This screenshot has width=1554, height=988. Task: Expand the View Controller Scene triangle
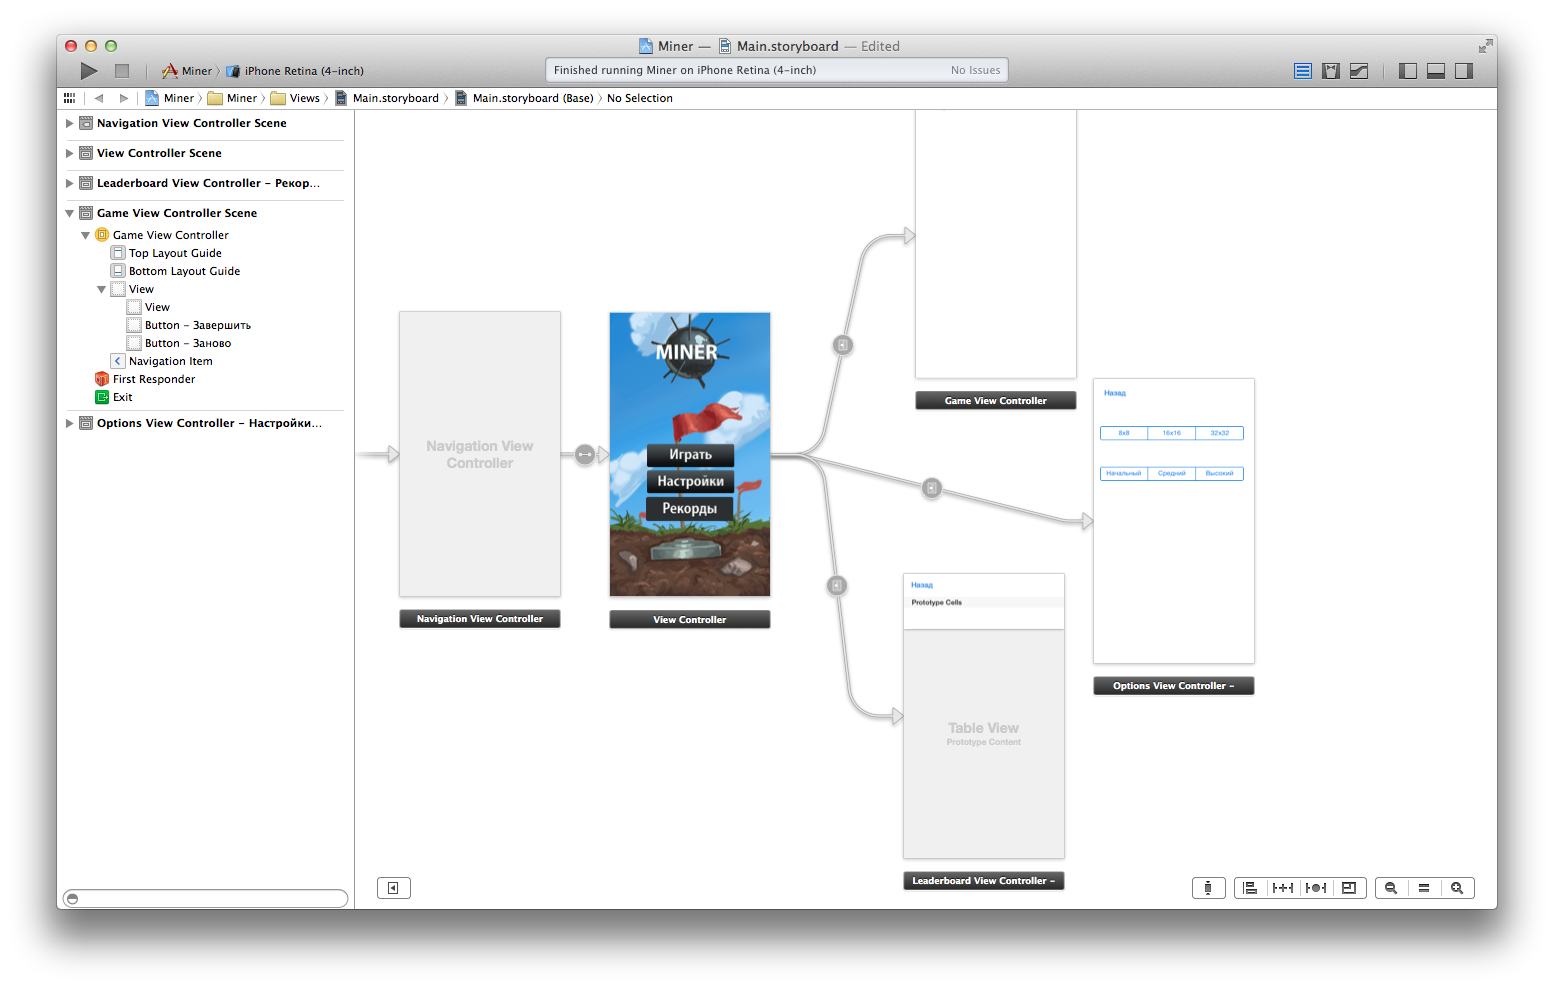[69, 153]
